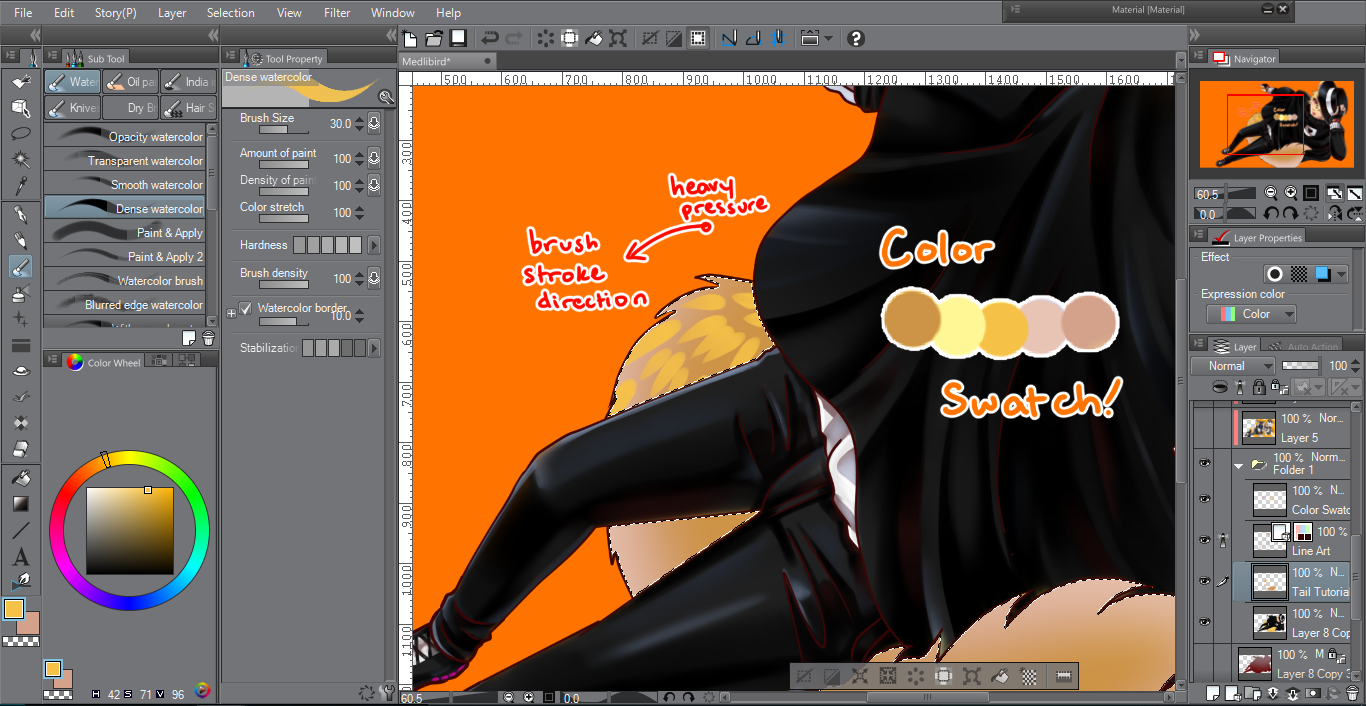Click the Undo arrow in command bar

point(489,39)
